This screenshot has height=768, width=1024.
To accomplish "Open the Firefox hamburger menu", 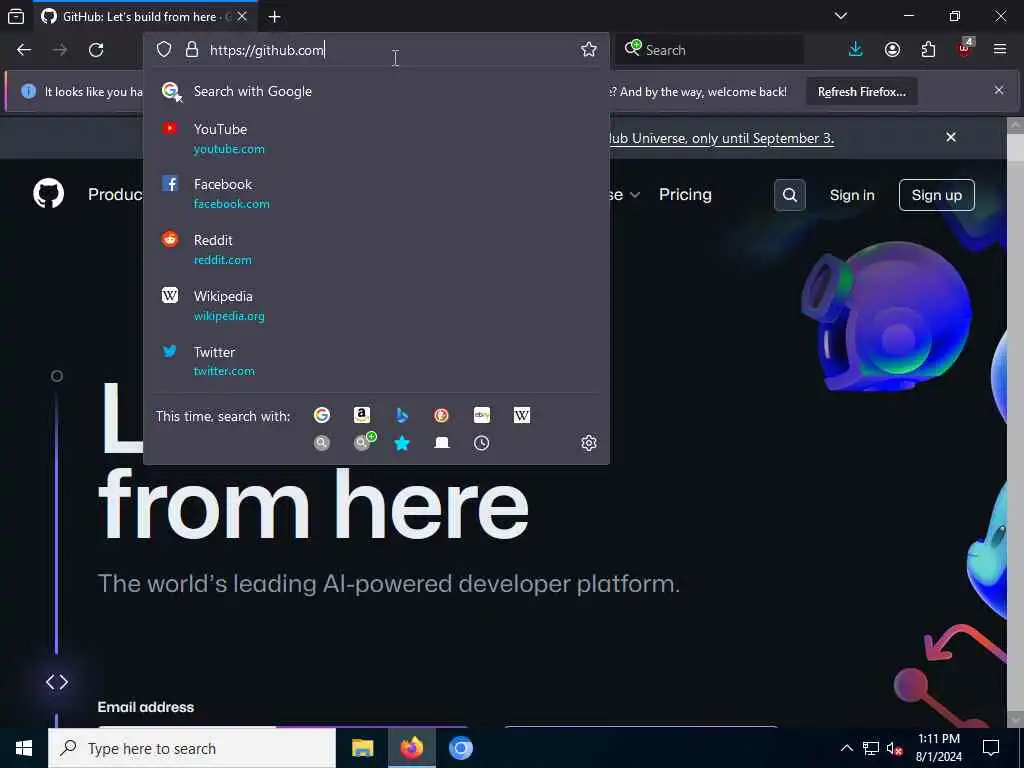I will click(1000, 50).
